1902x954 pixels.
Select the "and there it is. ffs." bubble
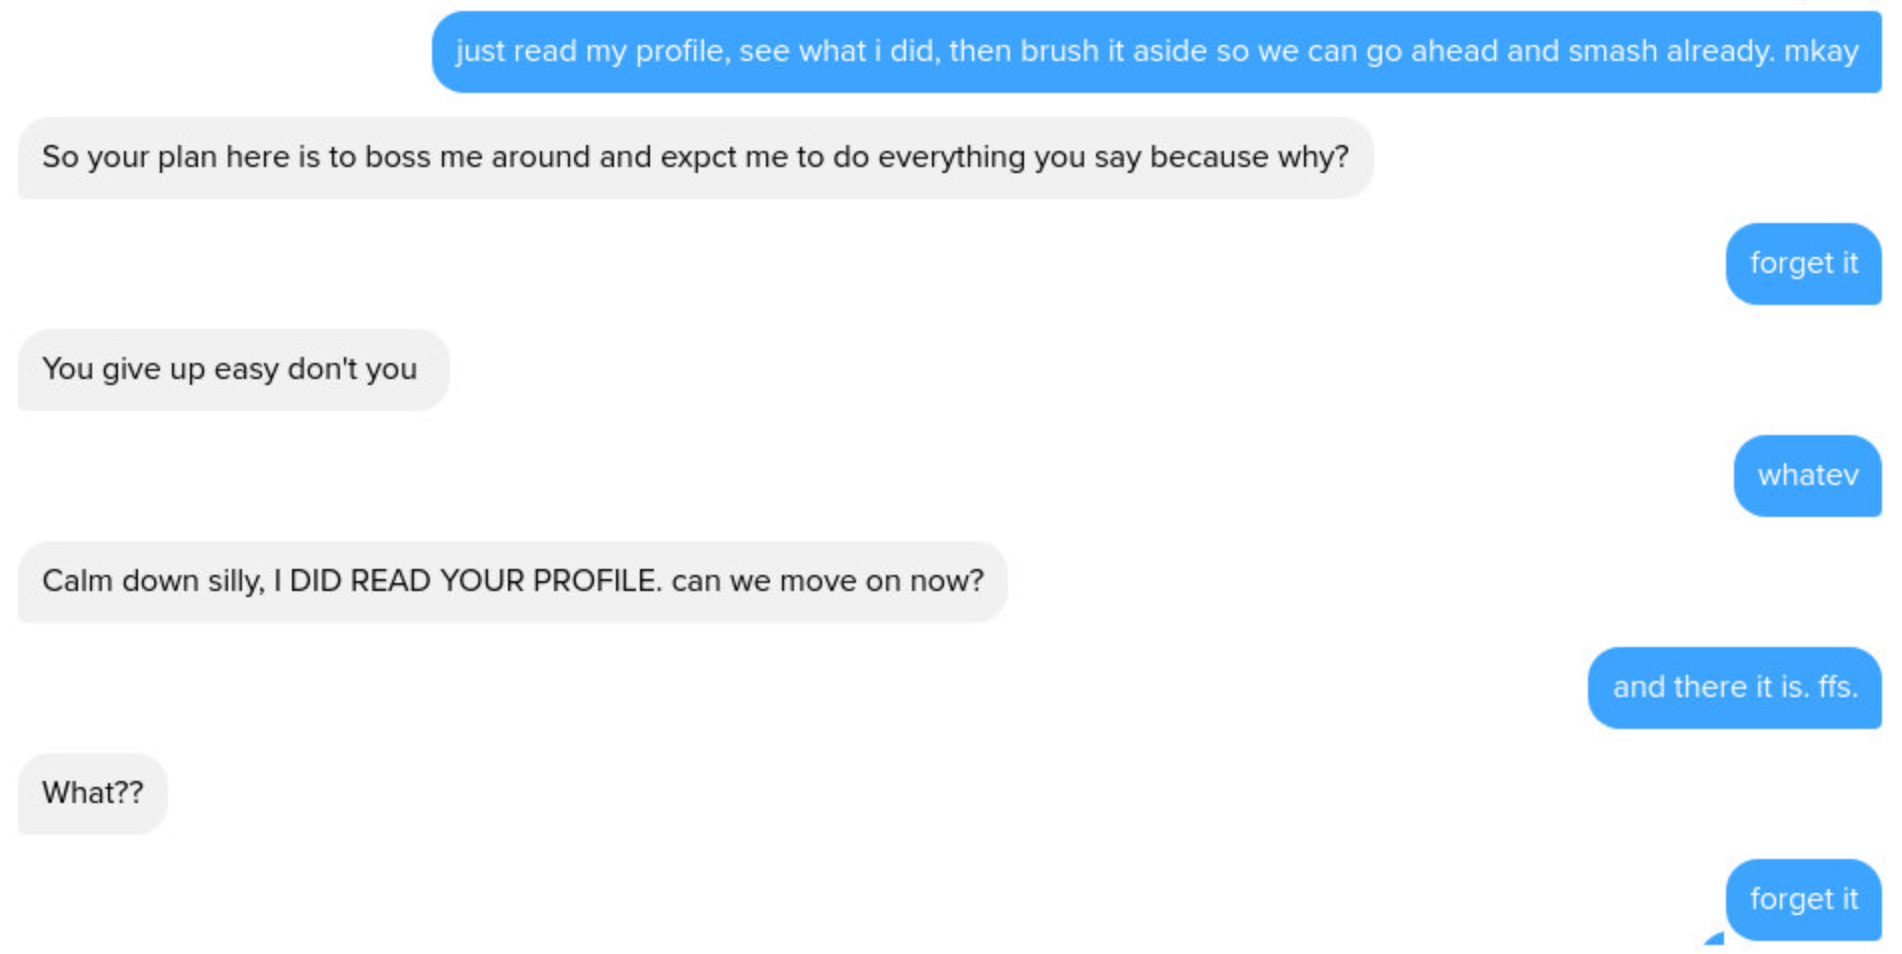(1734, 687)
